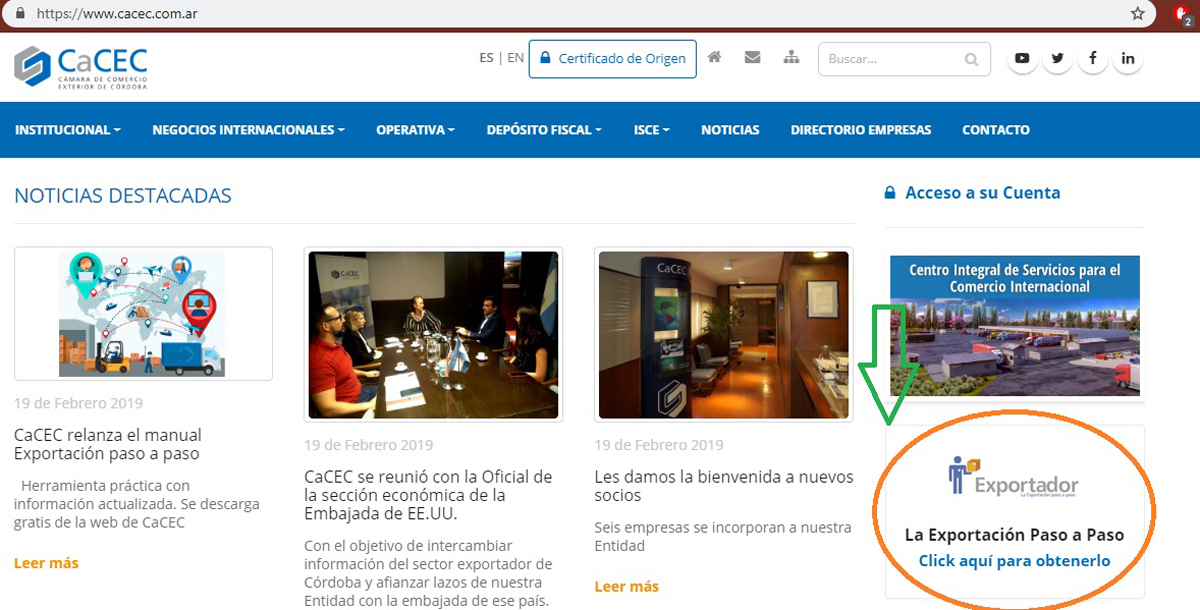Click 'La Exportación Paso a Paso' title
The height and width of the screenshot is (610, 1200).
click(1015, 535)
